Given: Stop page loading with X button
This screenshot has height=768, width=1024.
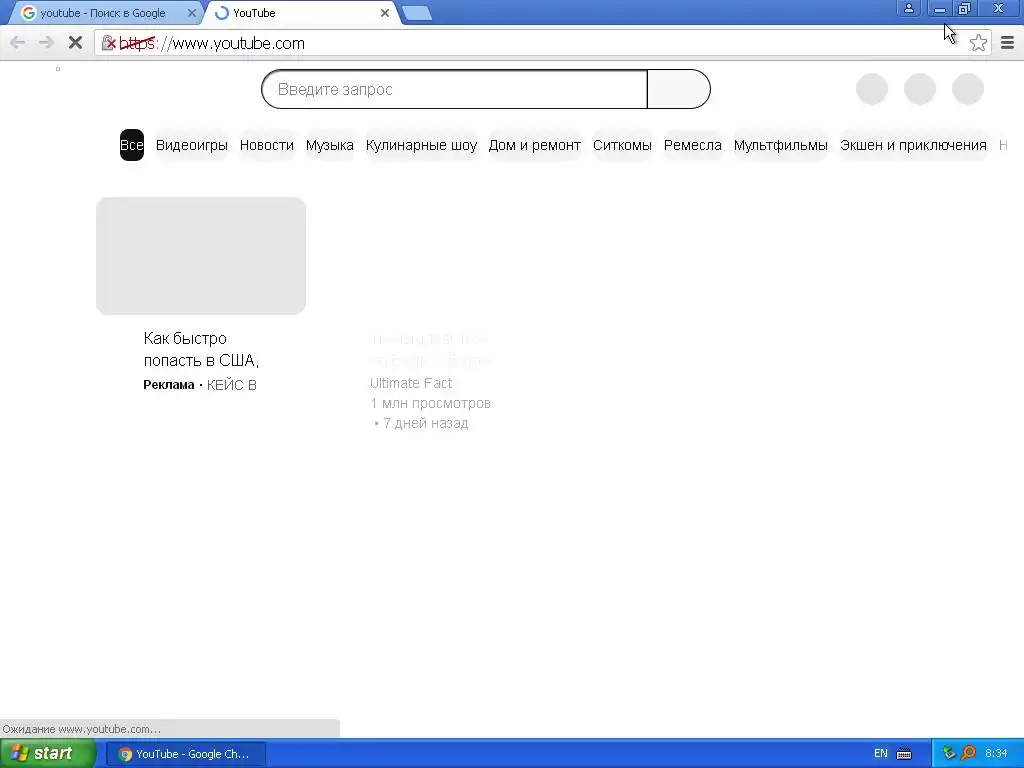Looking at the screenshot, I should [x=75, y=43].
